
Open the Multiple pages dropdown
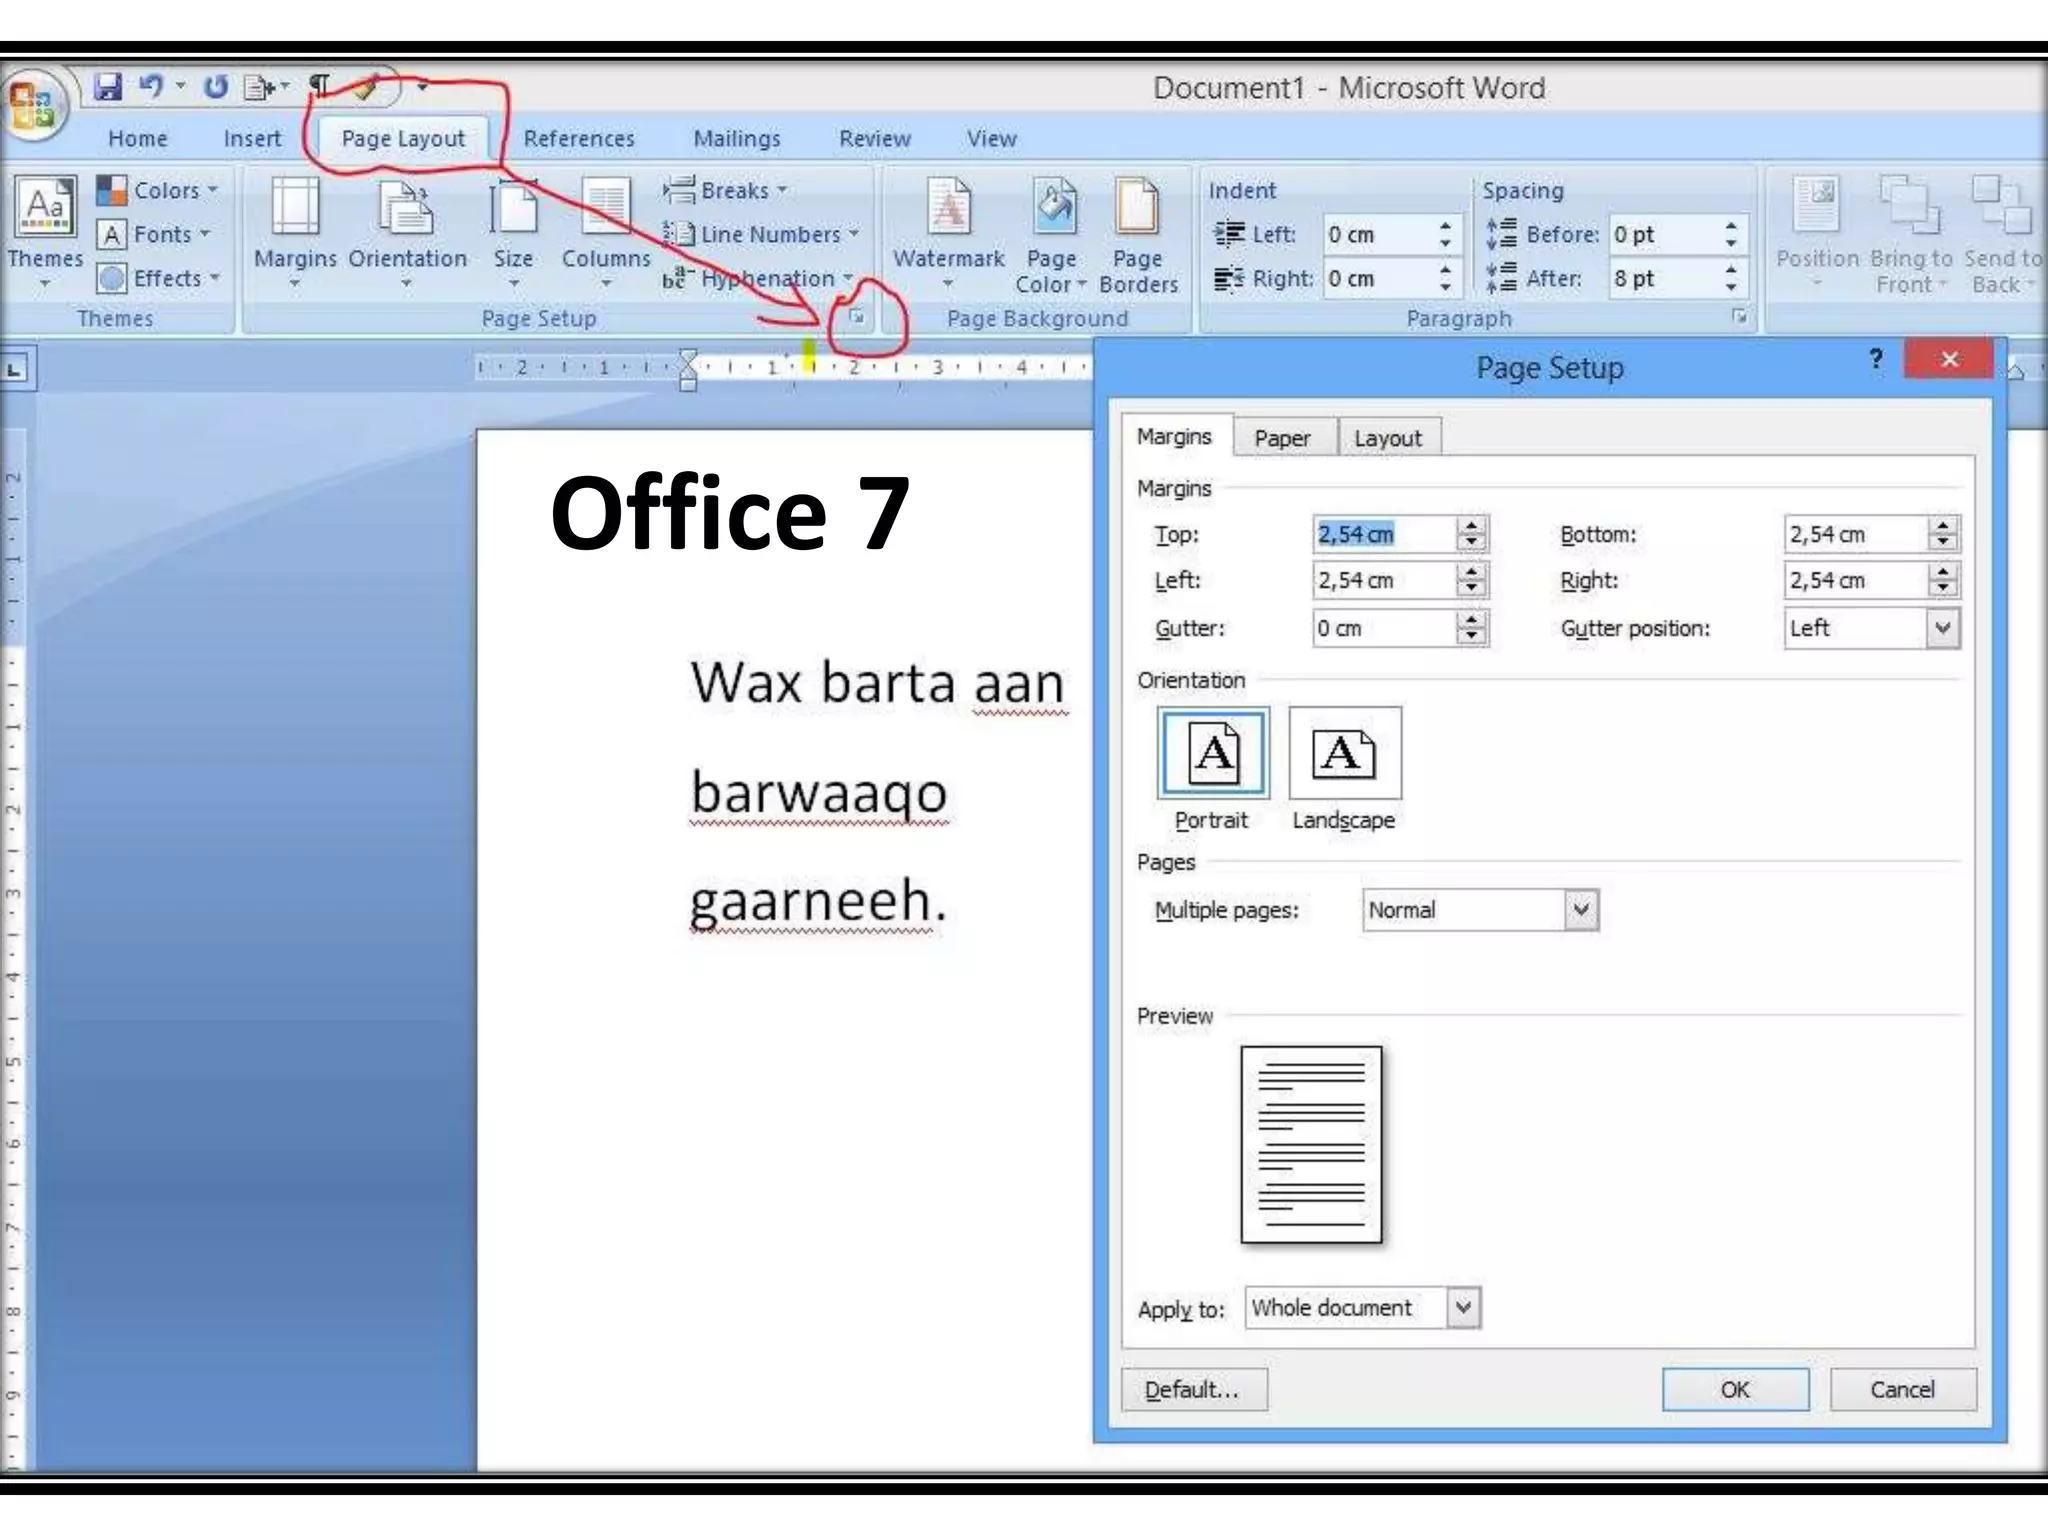(1581, 910)
